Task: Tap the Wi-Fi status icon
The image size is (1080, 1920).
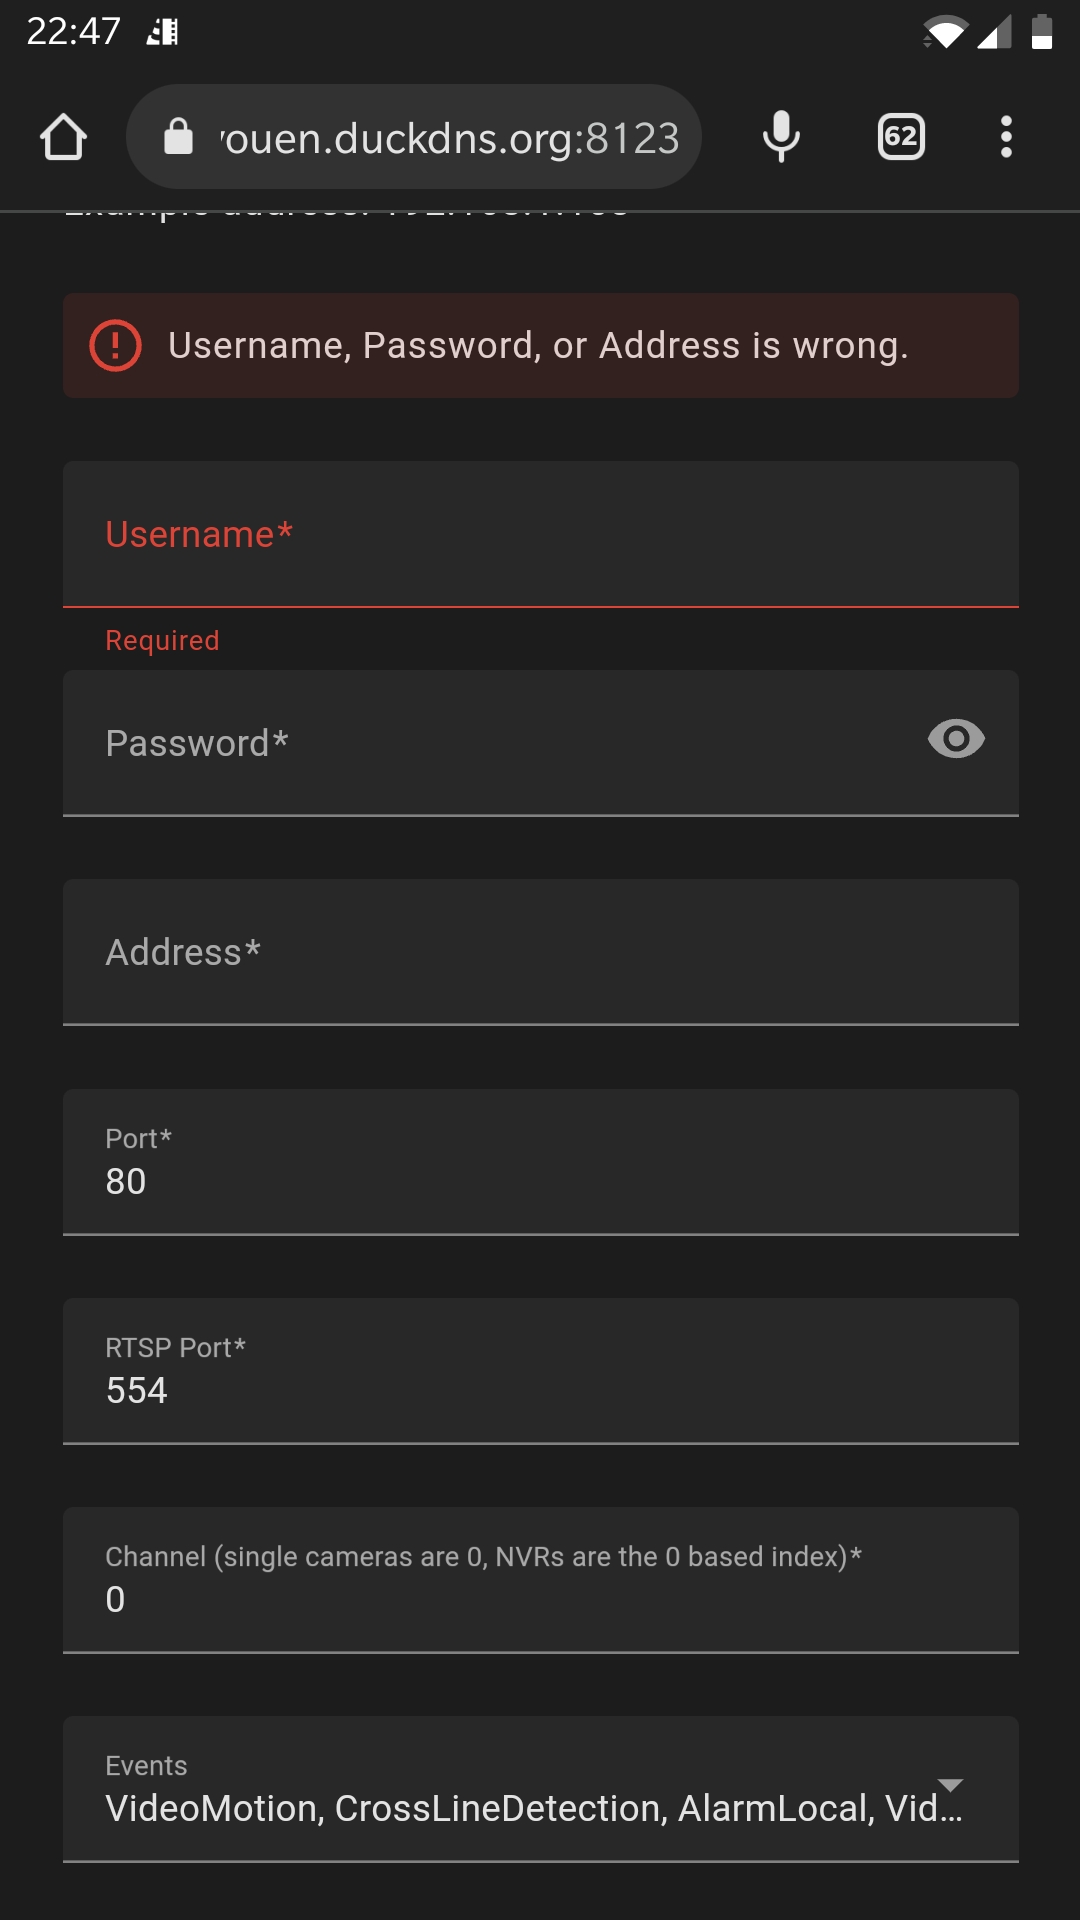Action: 944,32
